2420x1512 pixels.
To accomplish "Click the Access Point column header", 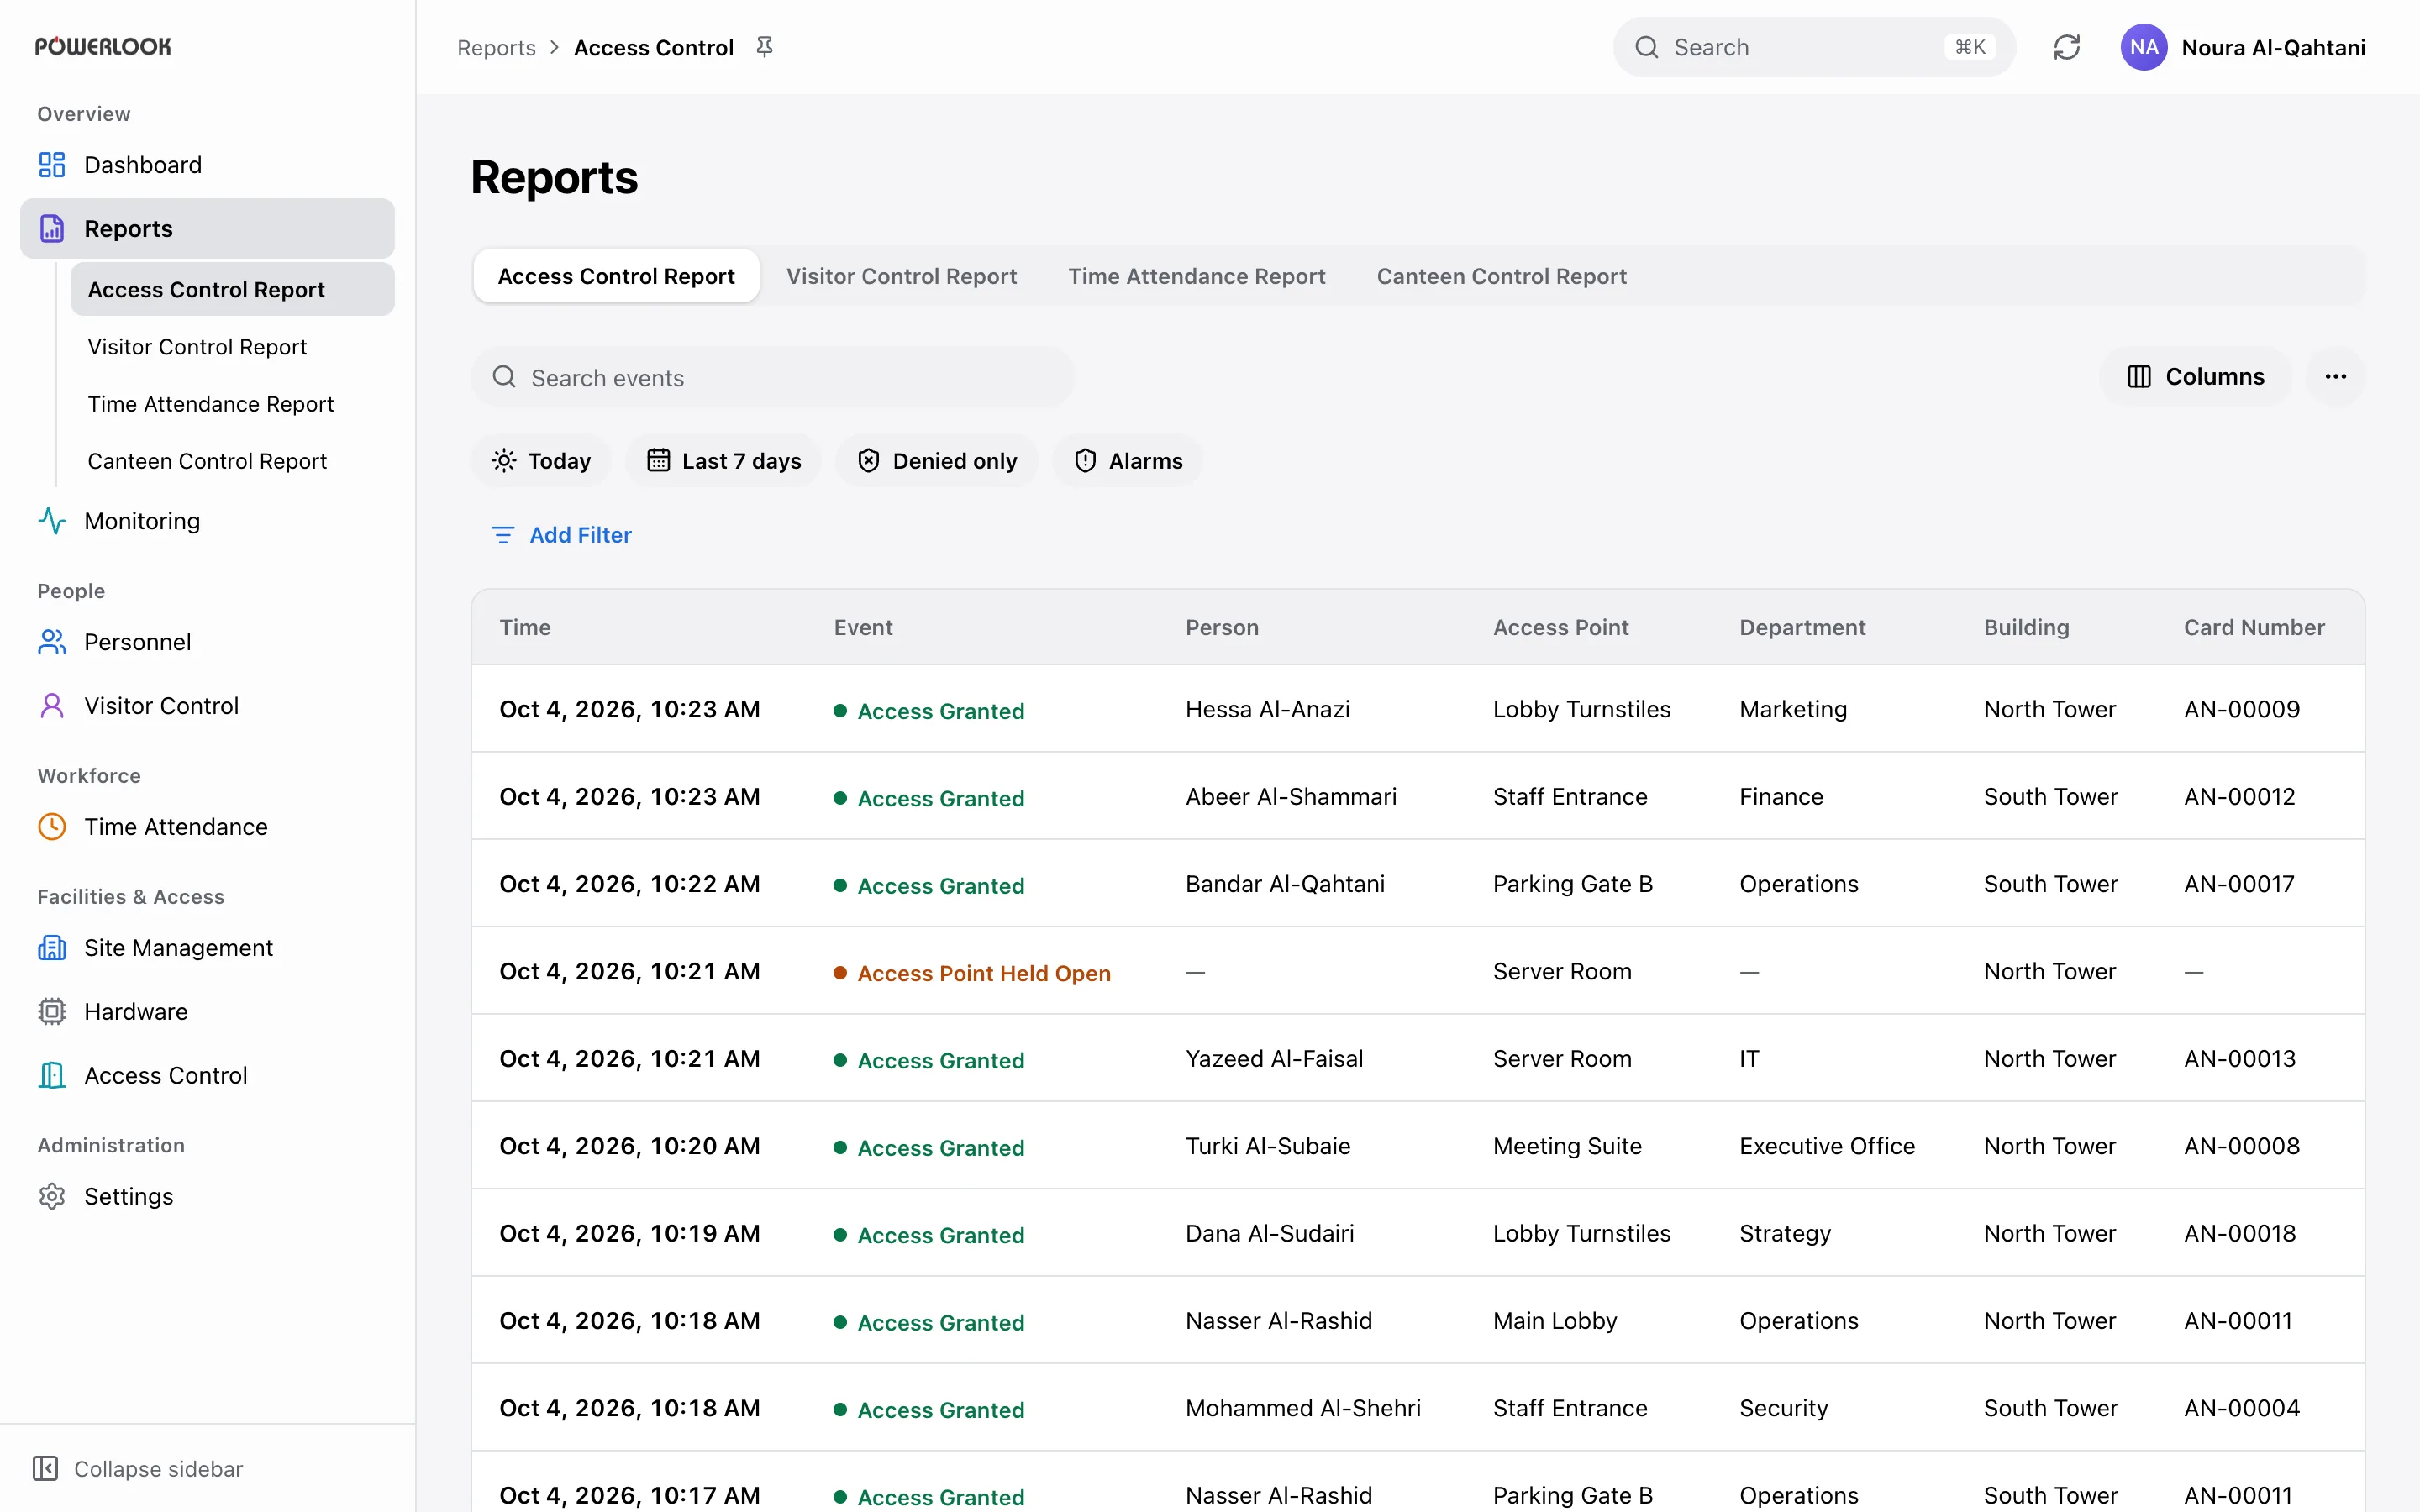I will pos(1560,627).
